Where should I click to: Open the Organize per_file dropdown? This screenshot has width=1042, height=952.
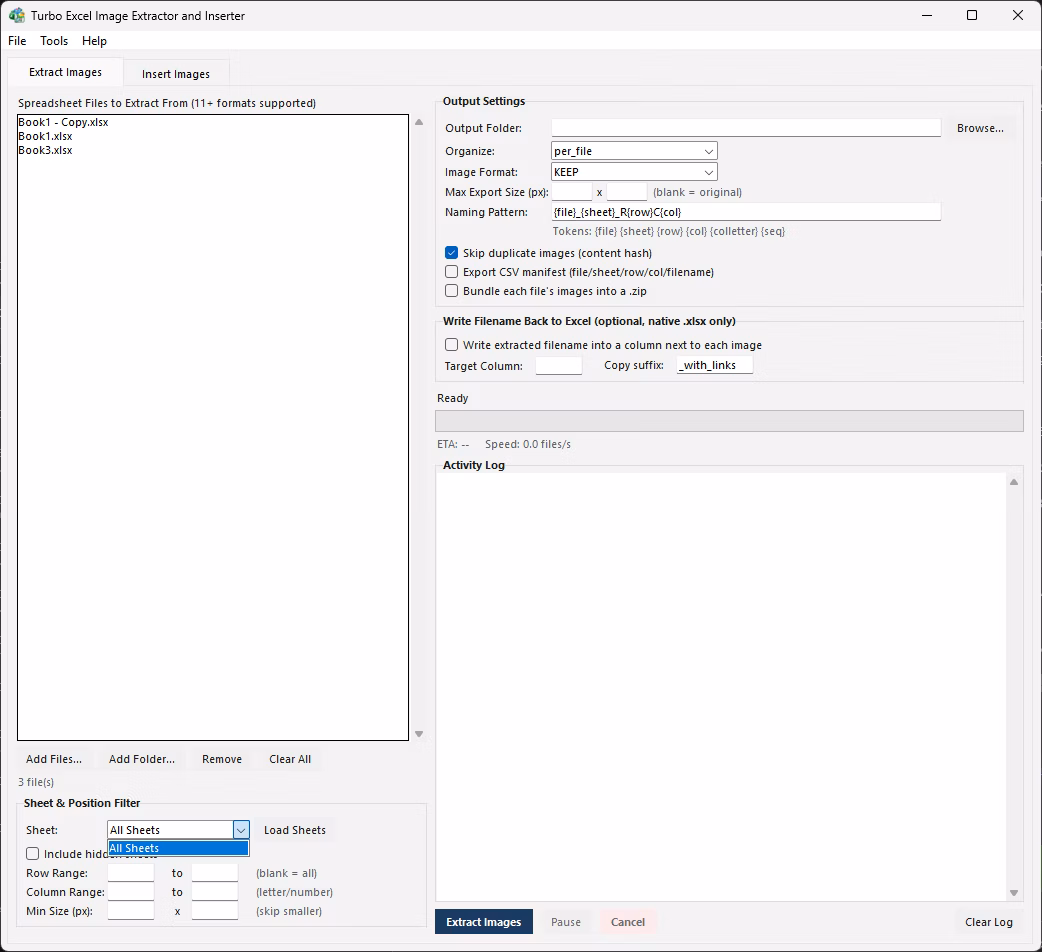635,151
